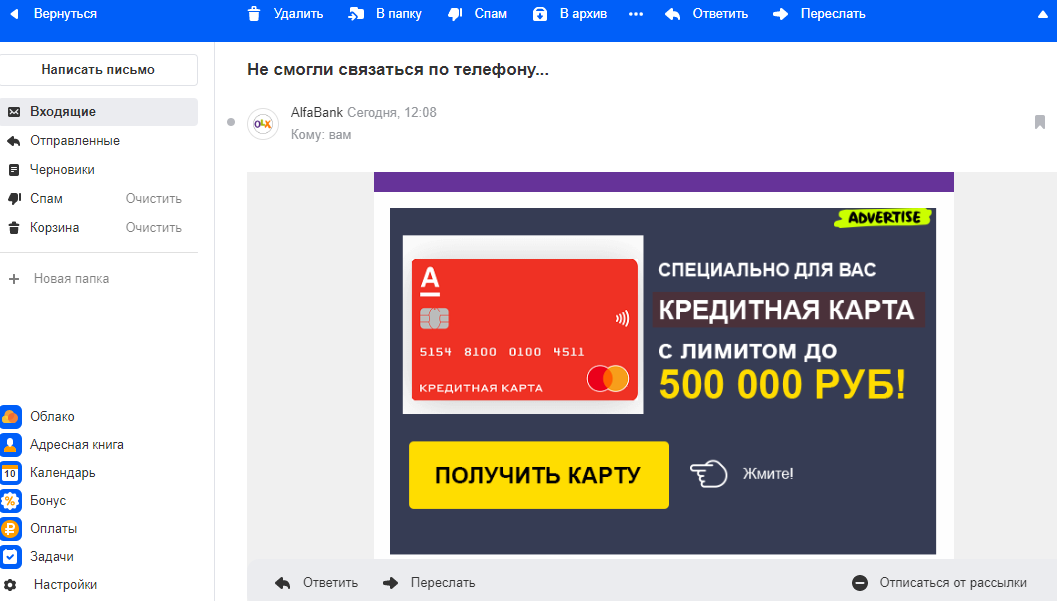Click the archive box icon for В архив
1057x601 pixels.
click(540, 13)
